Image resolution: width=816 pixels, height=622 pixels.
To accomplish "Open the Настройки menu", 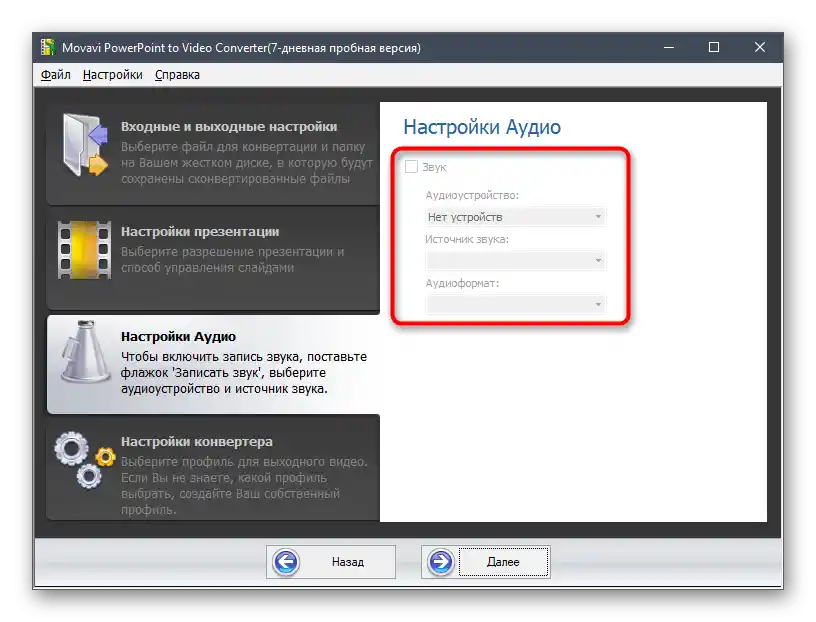I will click(x=112, y=75).
